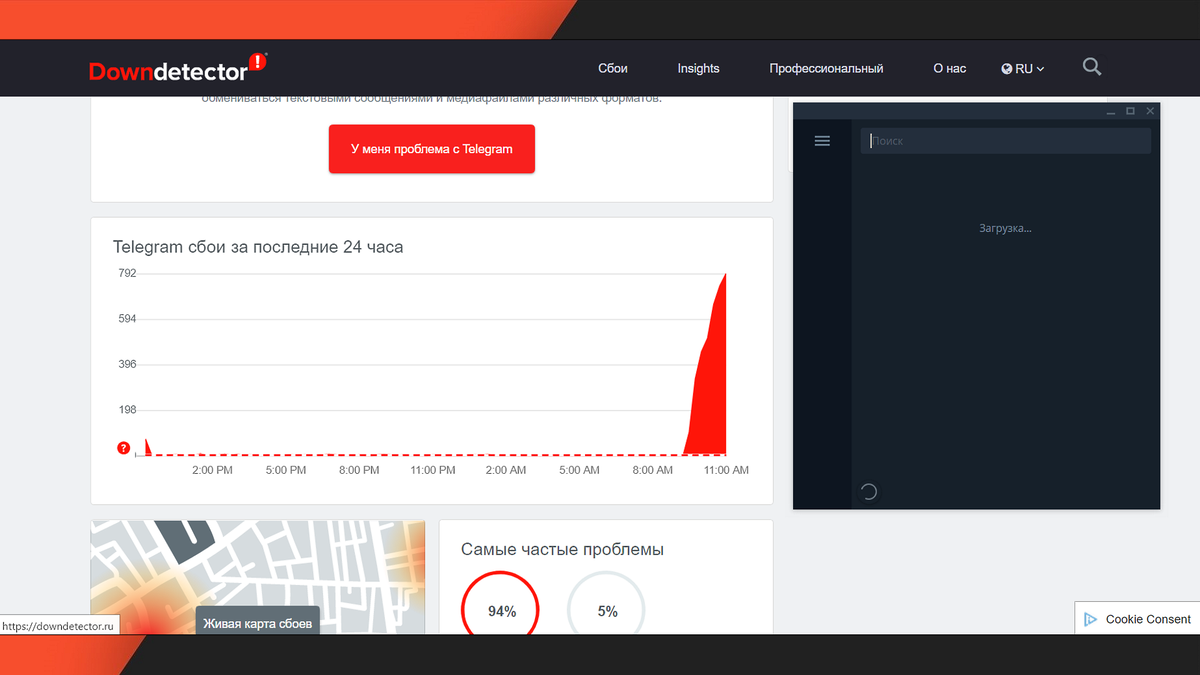Open the Профессиональный menu item
The width and height of the screenshot is (1200, 675).
click(x=826, y=69)
